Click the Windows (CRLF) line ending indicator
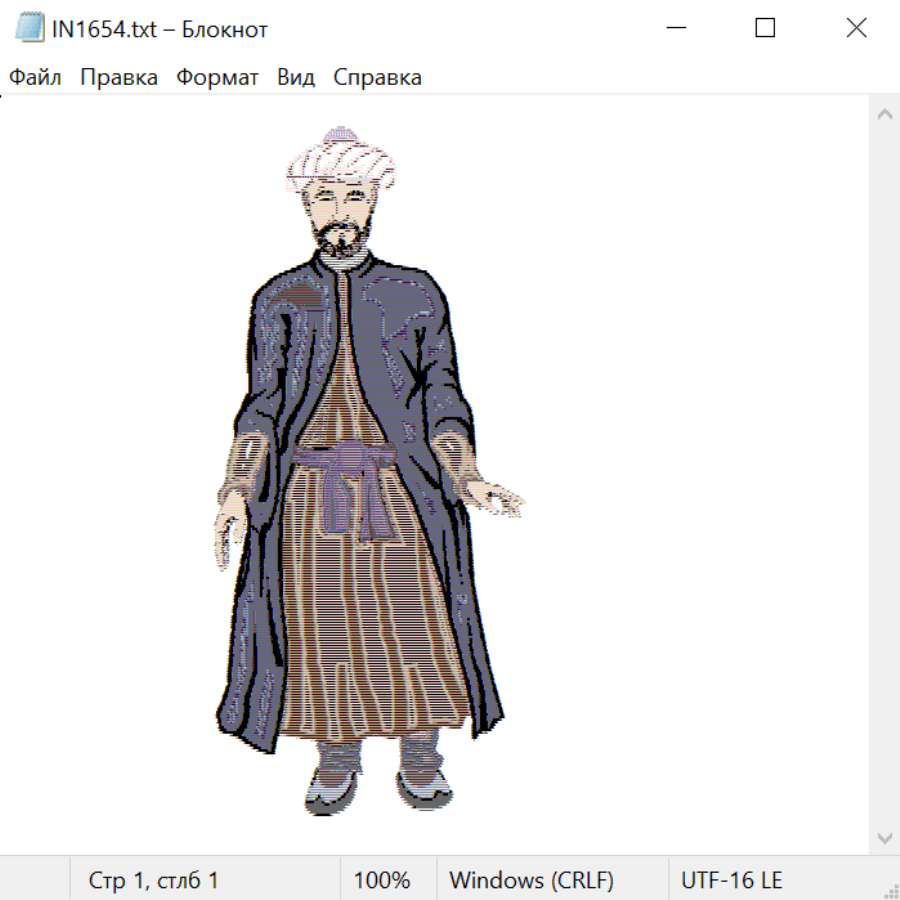 [x=531, y=880]
